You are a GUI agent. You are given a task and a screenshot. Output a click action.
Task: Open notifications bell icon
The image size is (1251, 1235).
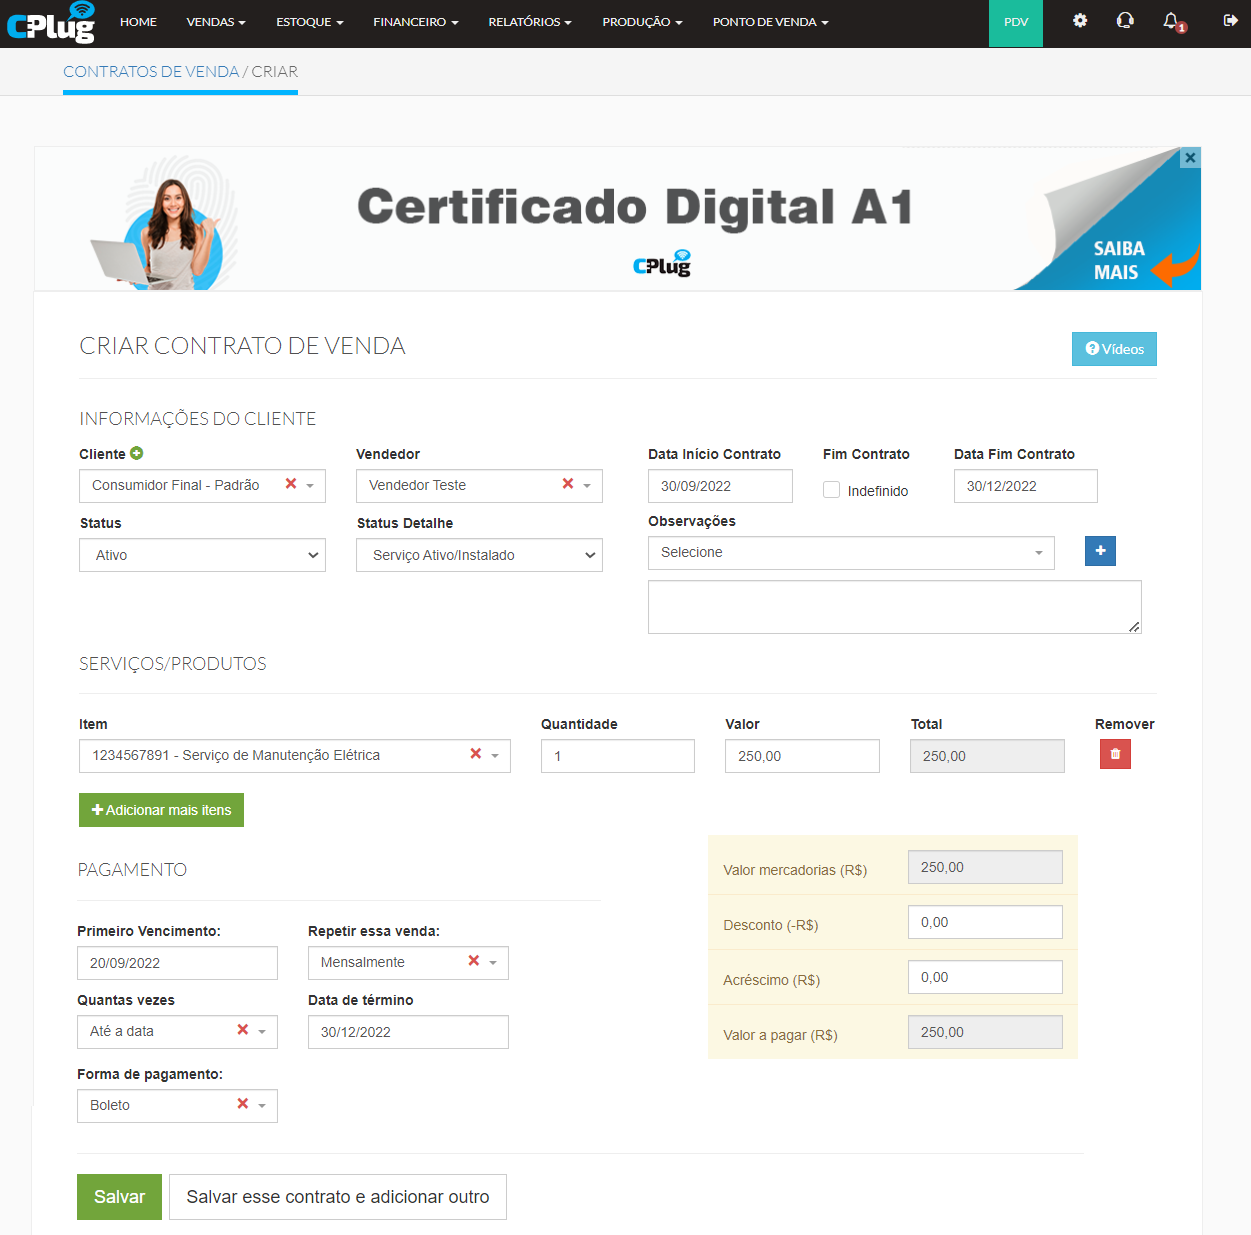pyautogui.click(x=1172, y=21)
